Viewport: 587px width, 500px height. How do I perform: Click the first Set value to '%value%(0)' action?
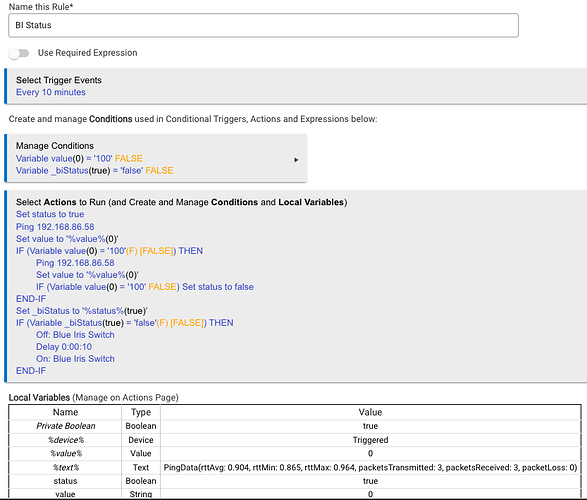pyautogui.click(x=67, y=239)
